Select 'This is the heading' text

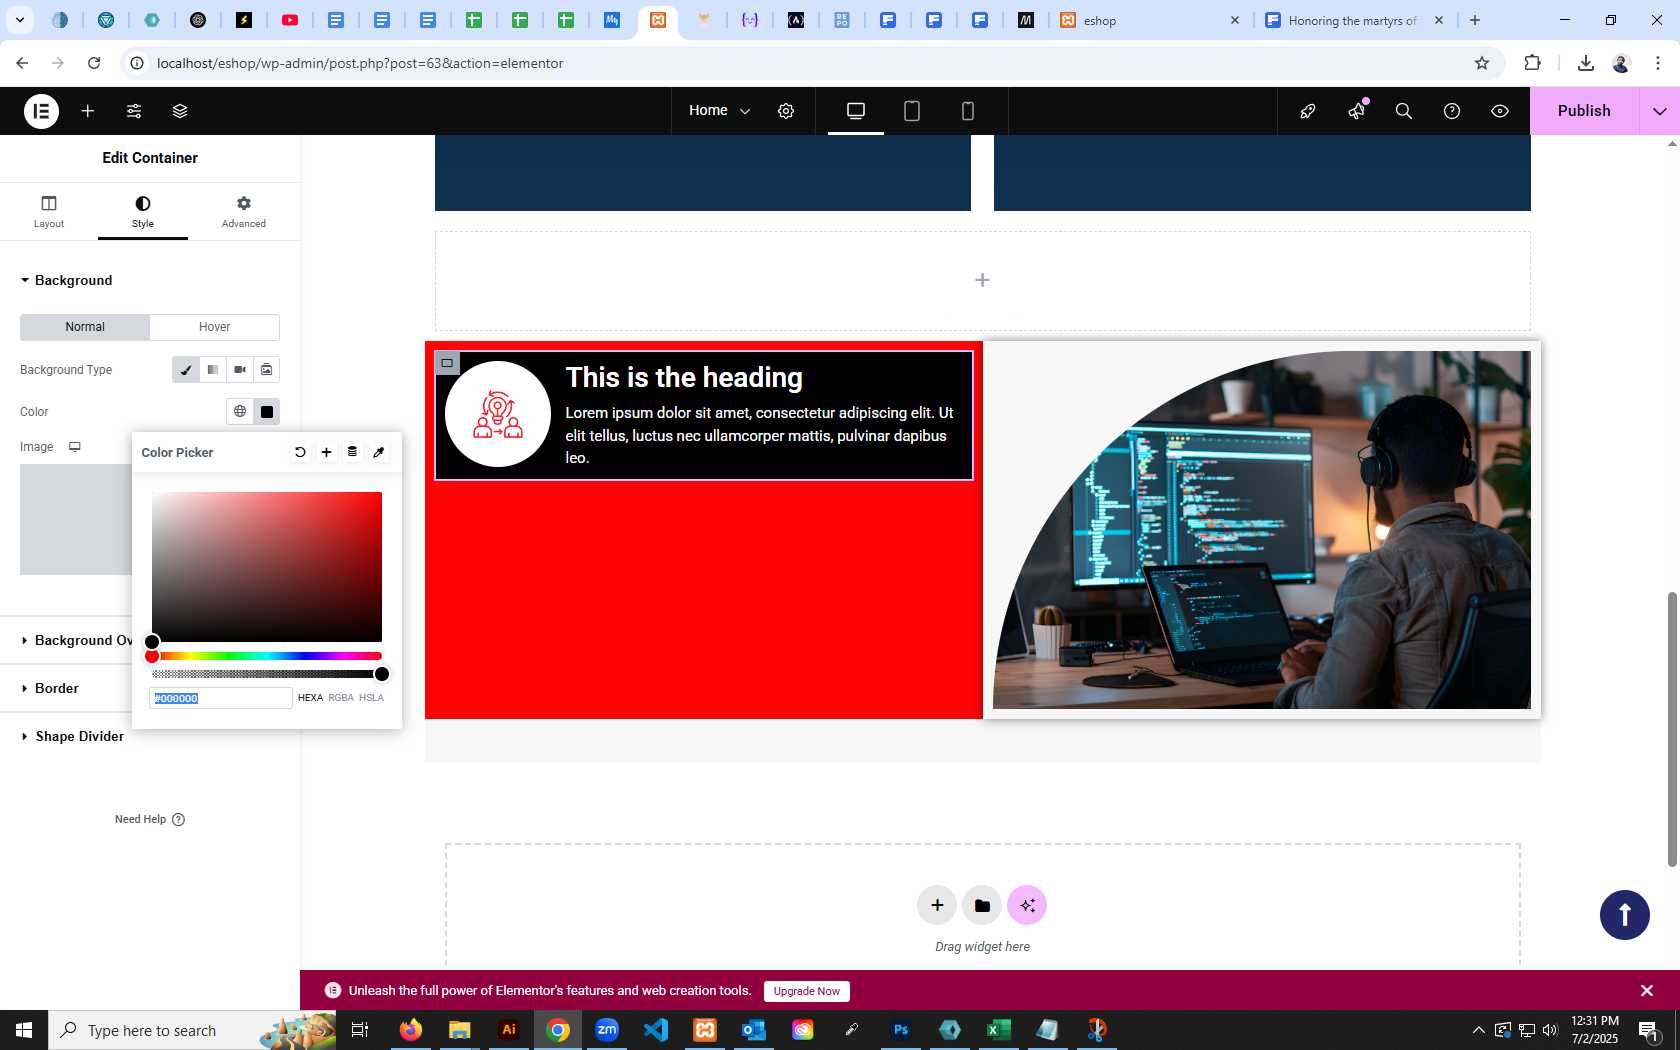(684, 377)
